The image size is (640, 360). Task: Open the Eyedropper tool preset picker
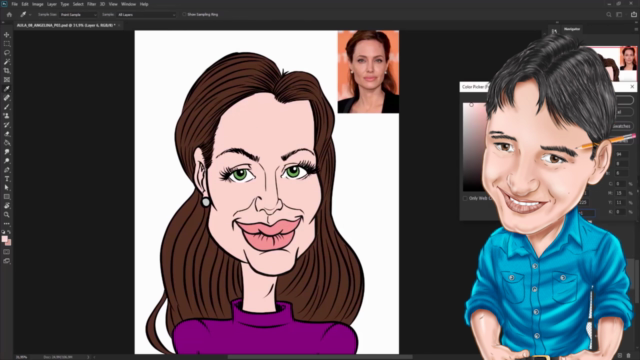click(25, 14)
